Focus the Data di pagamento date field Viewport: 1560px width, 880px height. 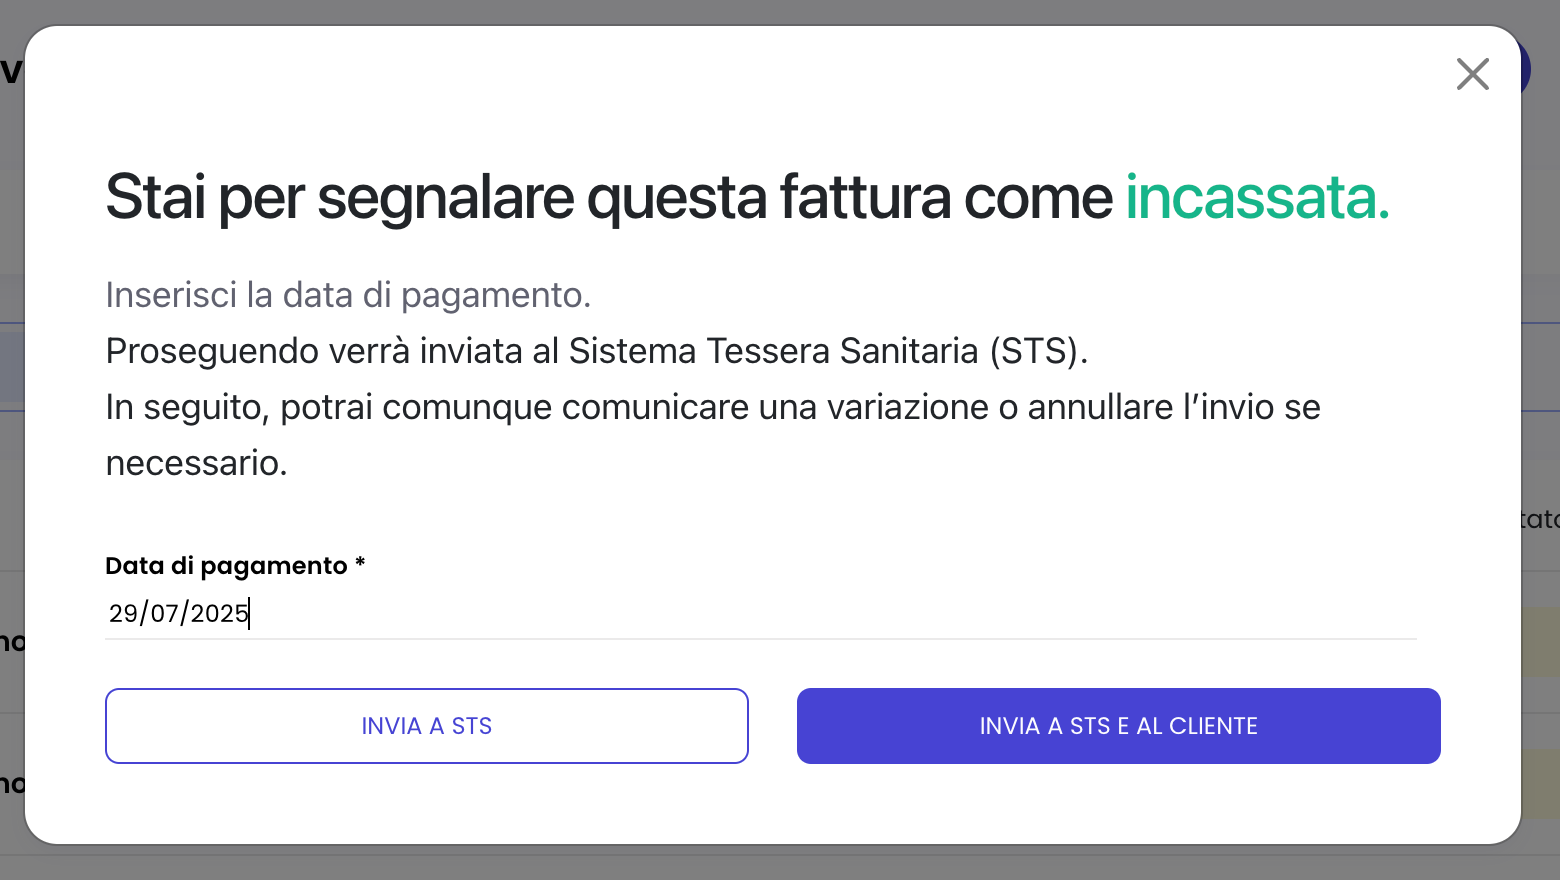point(761,613)
